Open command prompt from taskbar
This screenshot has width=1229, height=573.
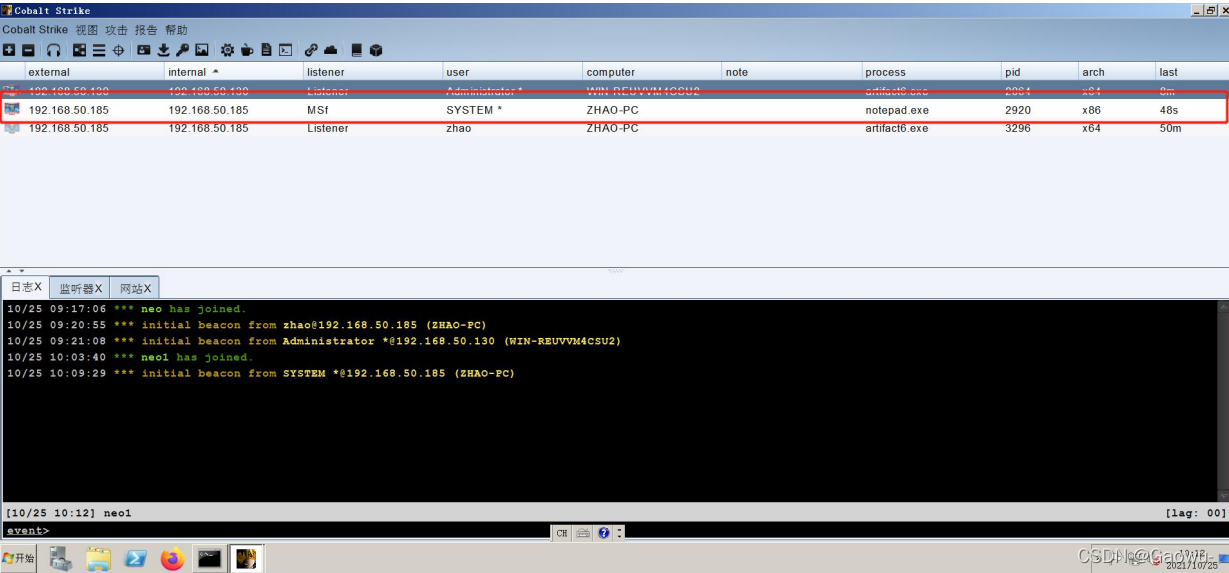pos(209,558)
